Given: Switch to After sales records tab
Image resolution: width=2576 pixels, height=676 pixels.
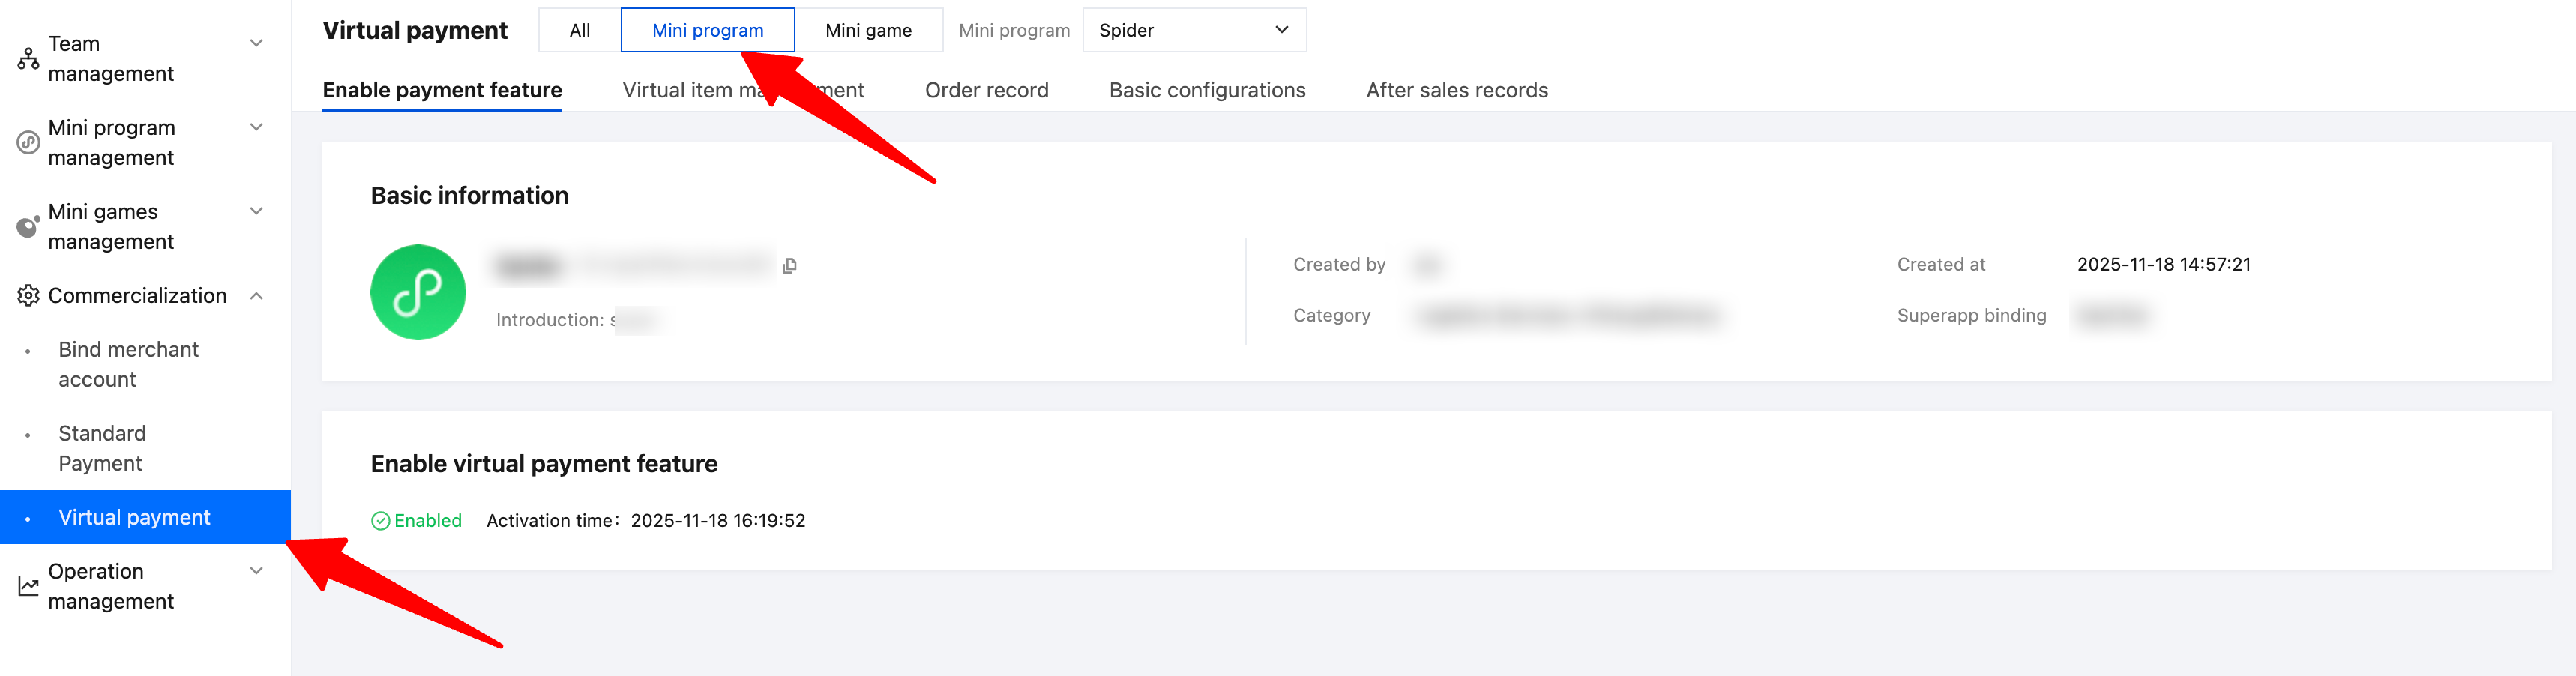Looking at the screenshot, I should [x=1456, y=91].
